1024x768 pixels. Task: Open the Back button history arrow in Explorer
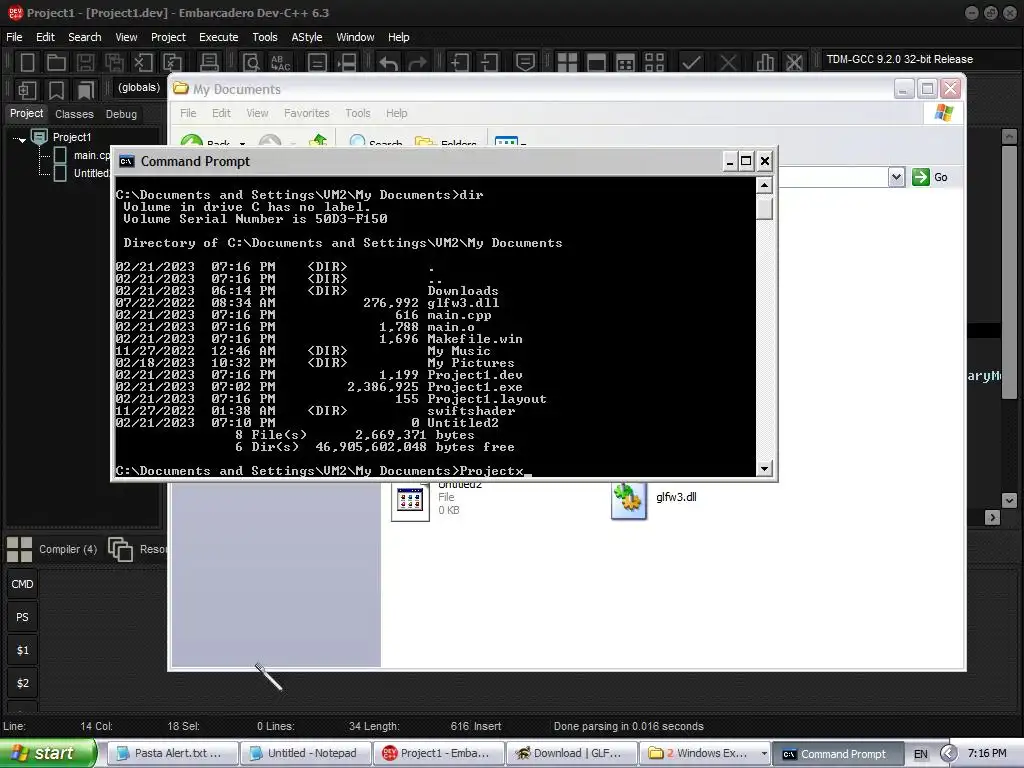point(242,143)
